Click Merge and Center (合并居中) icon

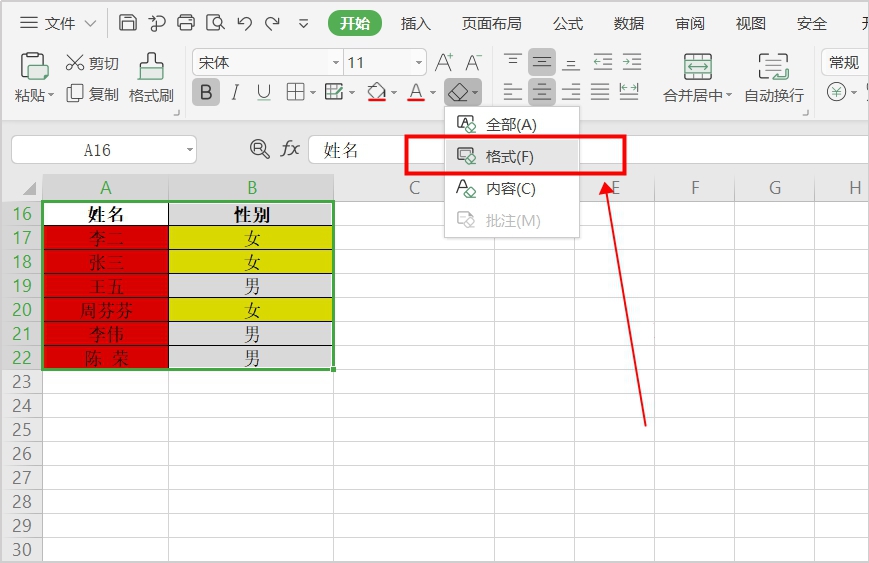698,67
